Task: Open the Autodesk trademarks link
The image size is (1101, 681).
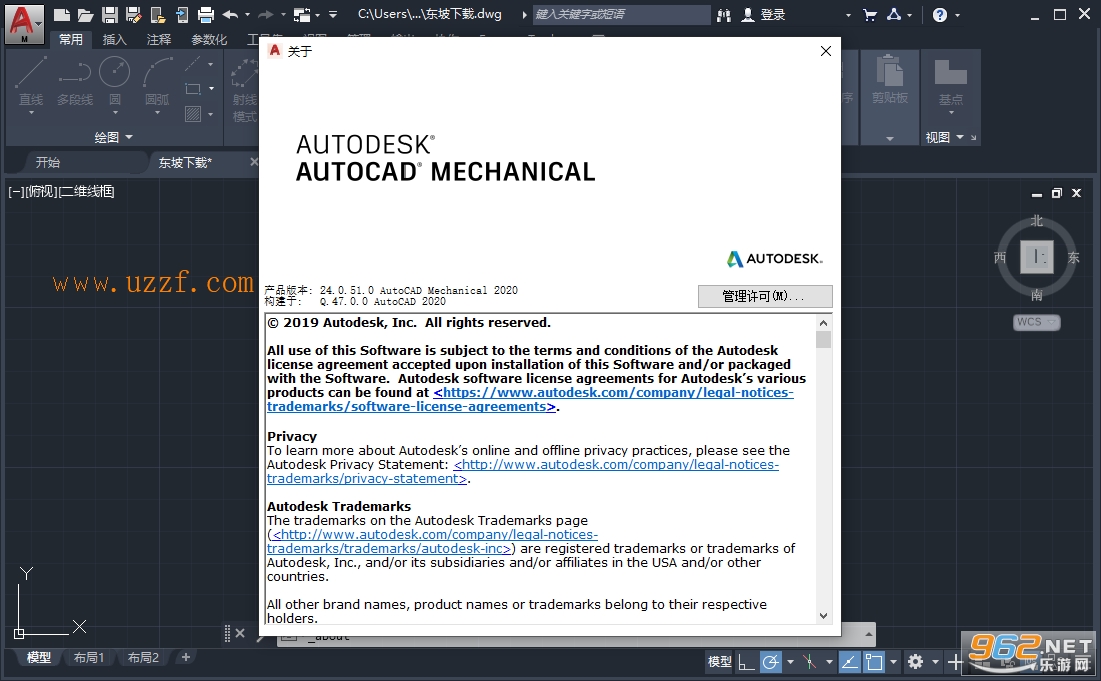Action: pyautogui.click(x=432, y=541)
